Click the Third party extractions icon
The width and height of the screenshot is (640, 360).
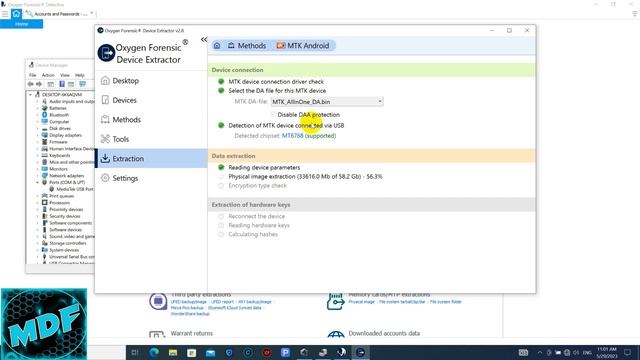158,302
